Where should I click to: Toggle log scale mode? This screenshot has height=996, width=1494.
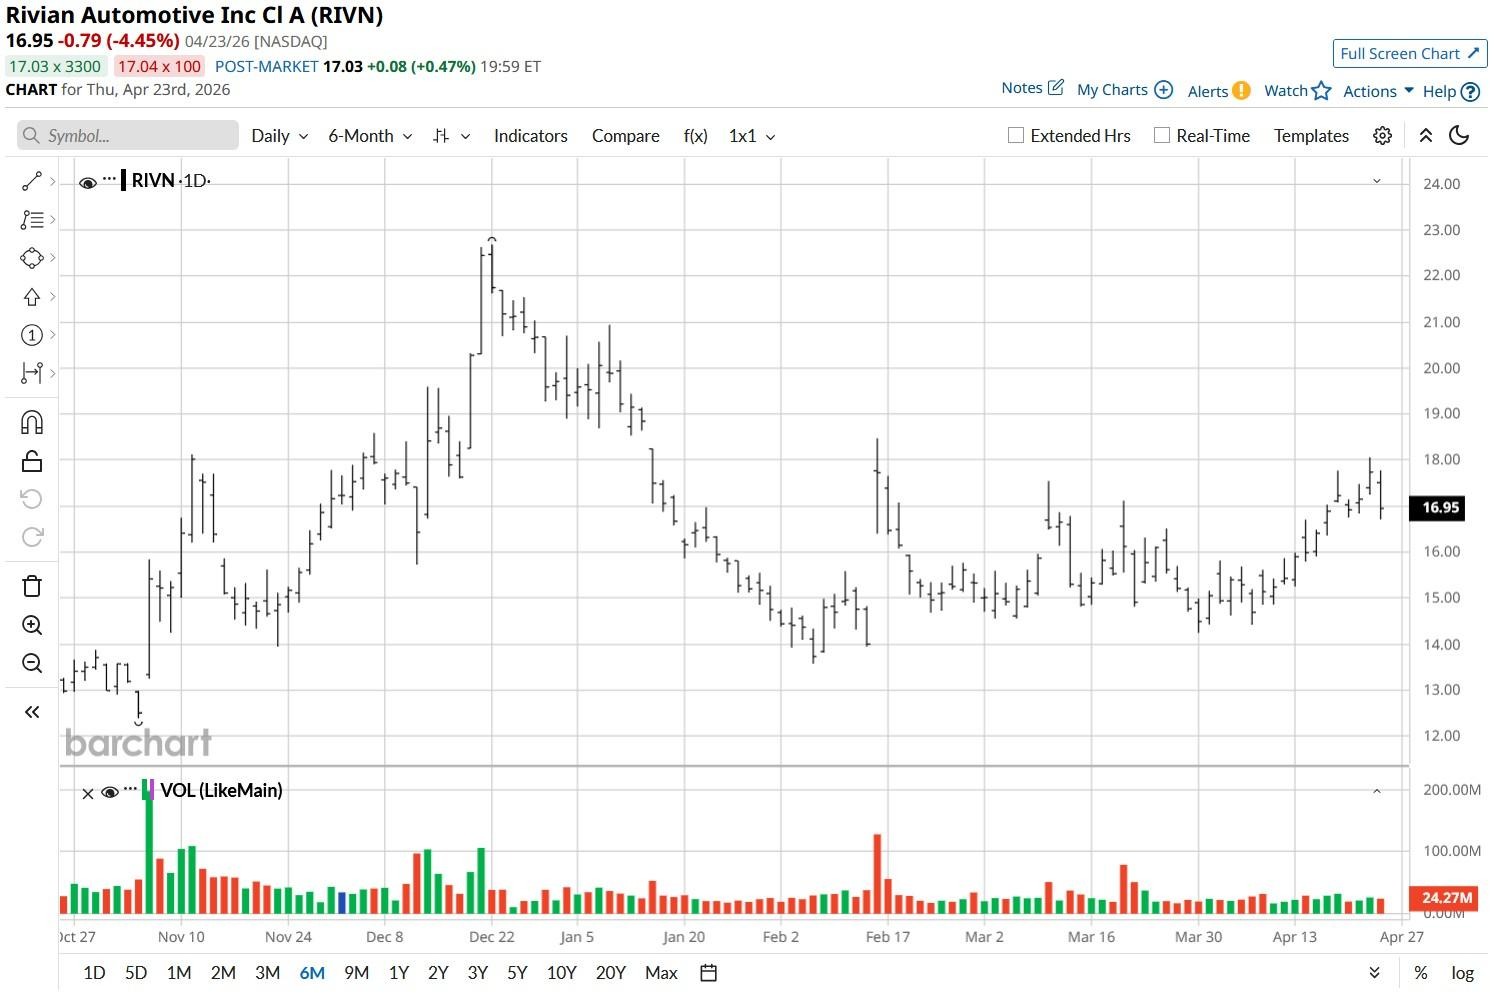tap(1463, 973)
